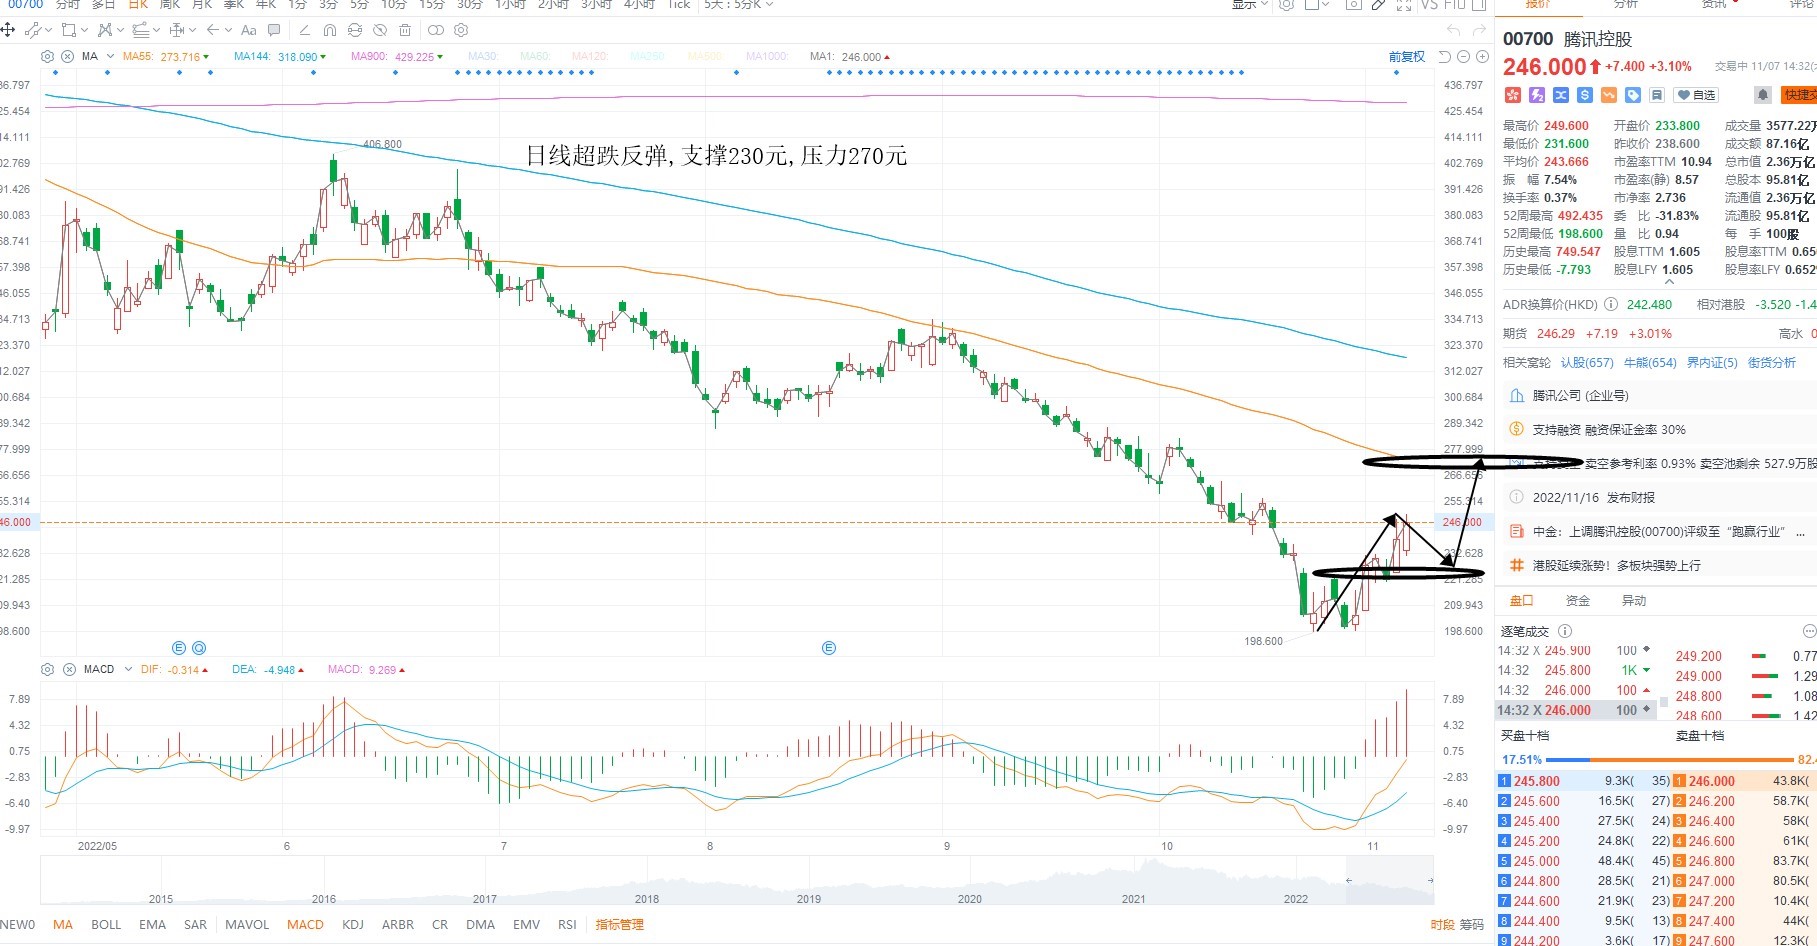This screenshot has height=946, width=1817.
Task: Zoom out chart with minus circle
Action: click(x=1464, y=56)
